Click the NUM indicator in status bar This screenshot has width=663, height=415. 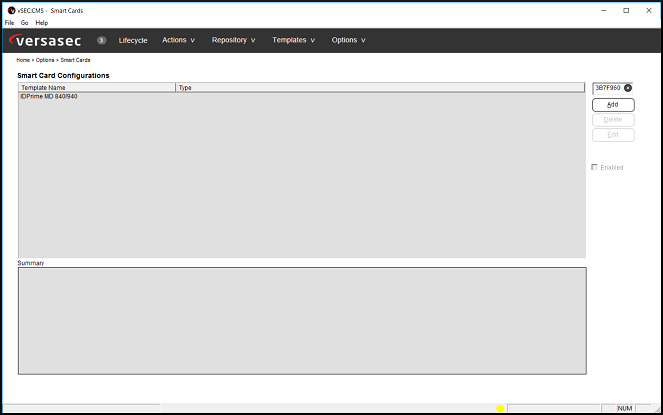pyautogui.click(x=625, y=408)
